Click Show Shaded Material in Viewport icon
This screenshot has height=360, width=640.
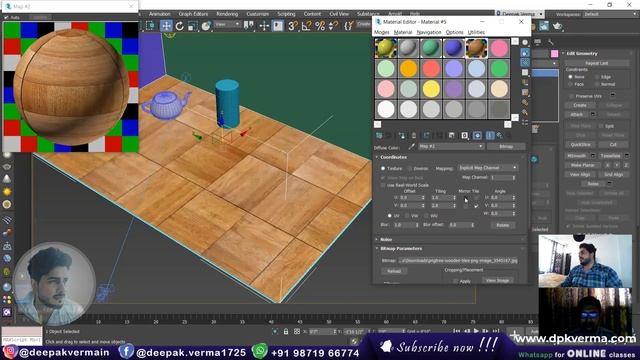(477, 136)
